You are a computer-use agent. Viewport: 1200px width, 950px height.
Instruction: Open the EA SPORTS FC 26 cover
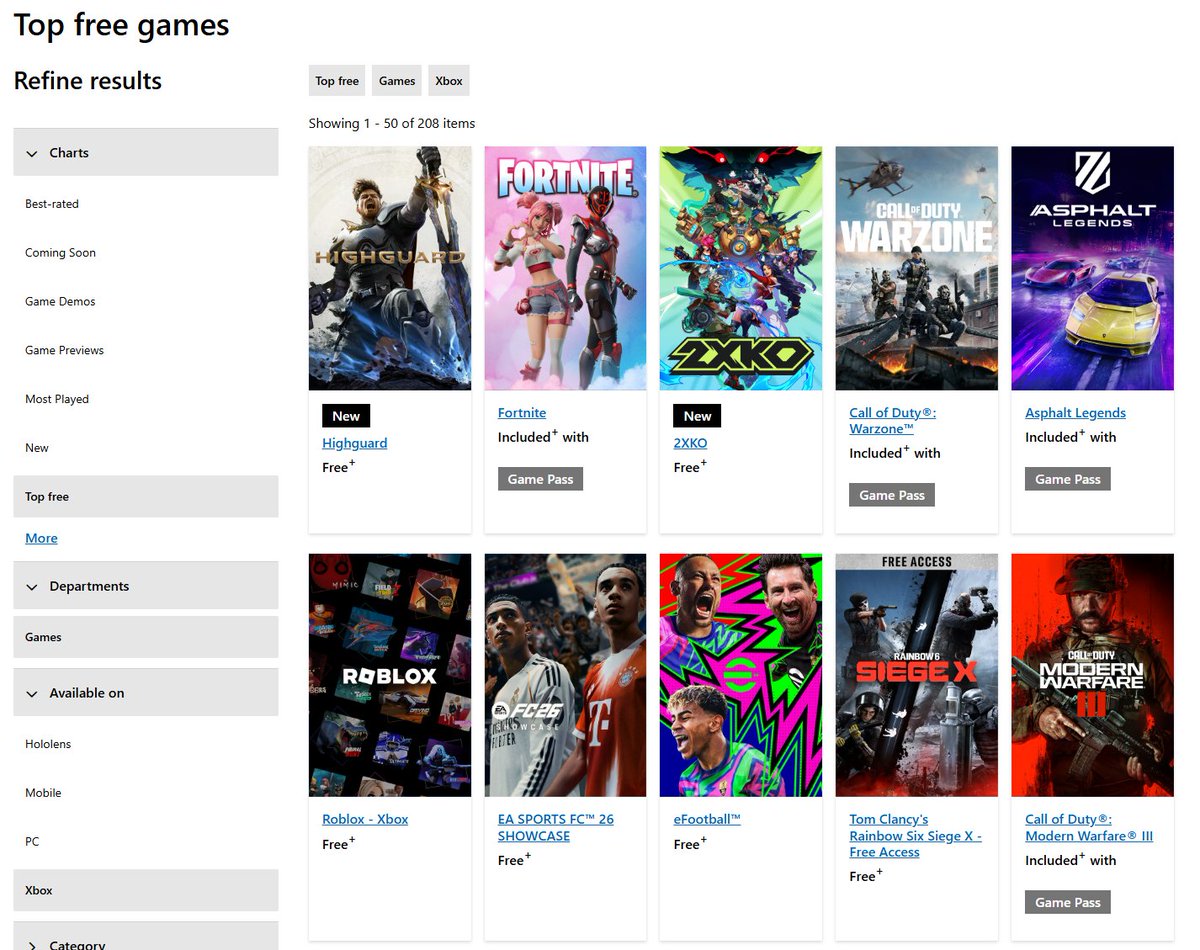coord(565,675)
